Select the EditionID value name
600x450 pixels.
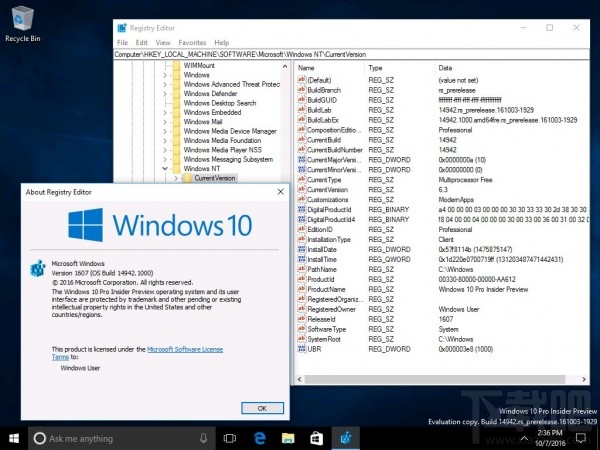320,230
